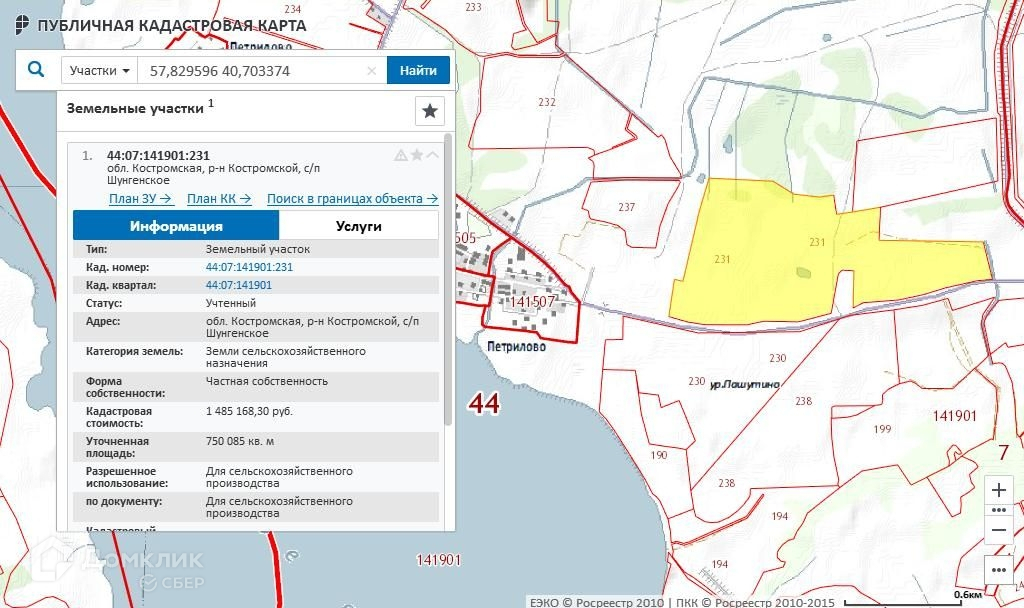The image size is (1024, 608).
Task: Click the warning triangle on result
Action: [401, 155]
